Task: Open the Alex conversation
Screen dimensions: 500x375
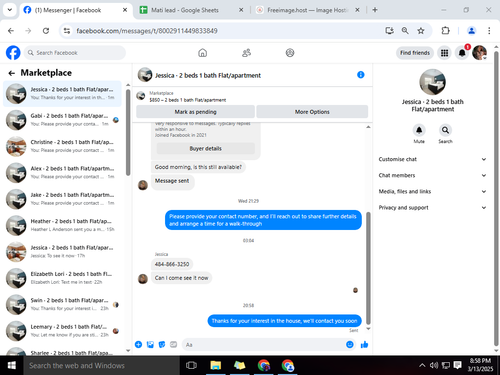Action: (62, 172)
